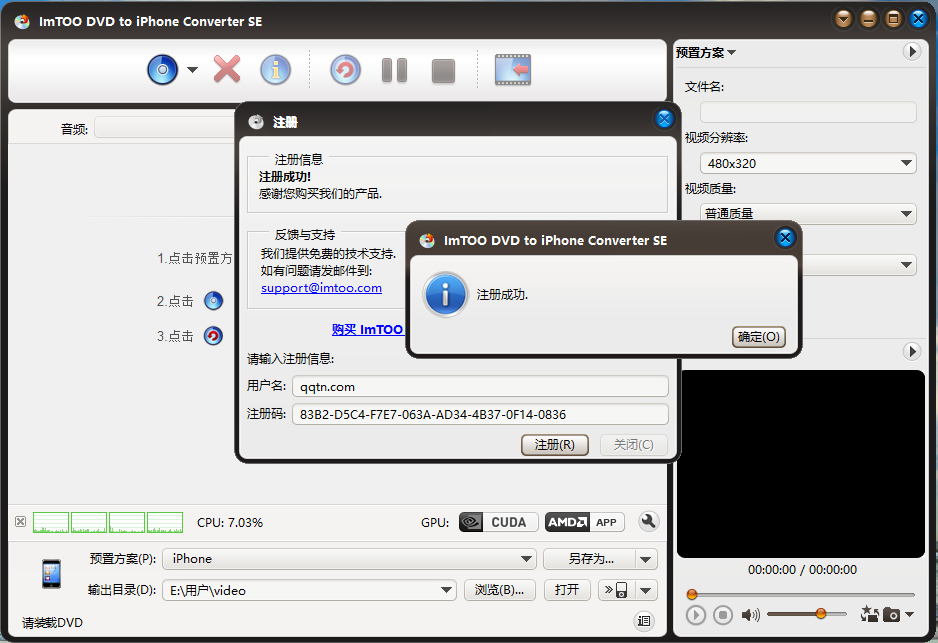Screen dimensions: 938x643
Task: Click the red X remove icon
Action: click(227, 70)
